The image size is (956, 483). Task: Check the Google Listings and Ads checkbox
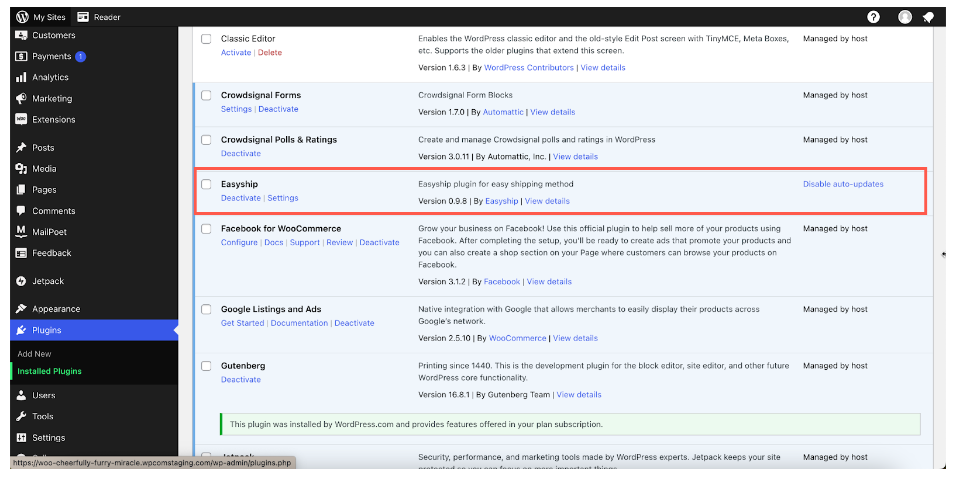pos(206,309)
